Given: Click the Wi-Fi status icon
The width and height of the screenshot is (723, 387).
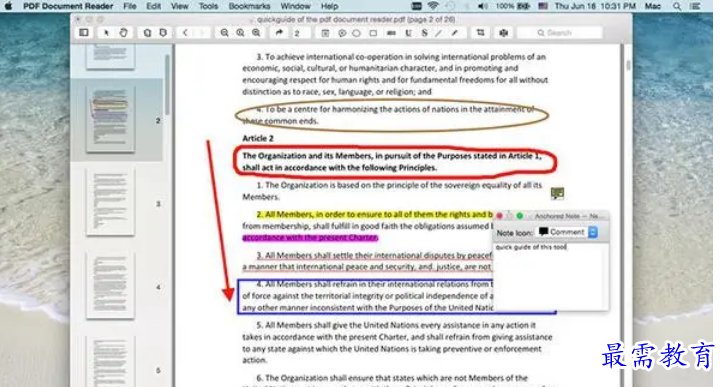Looking at the screenshot, I should [433, 6].
